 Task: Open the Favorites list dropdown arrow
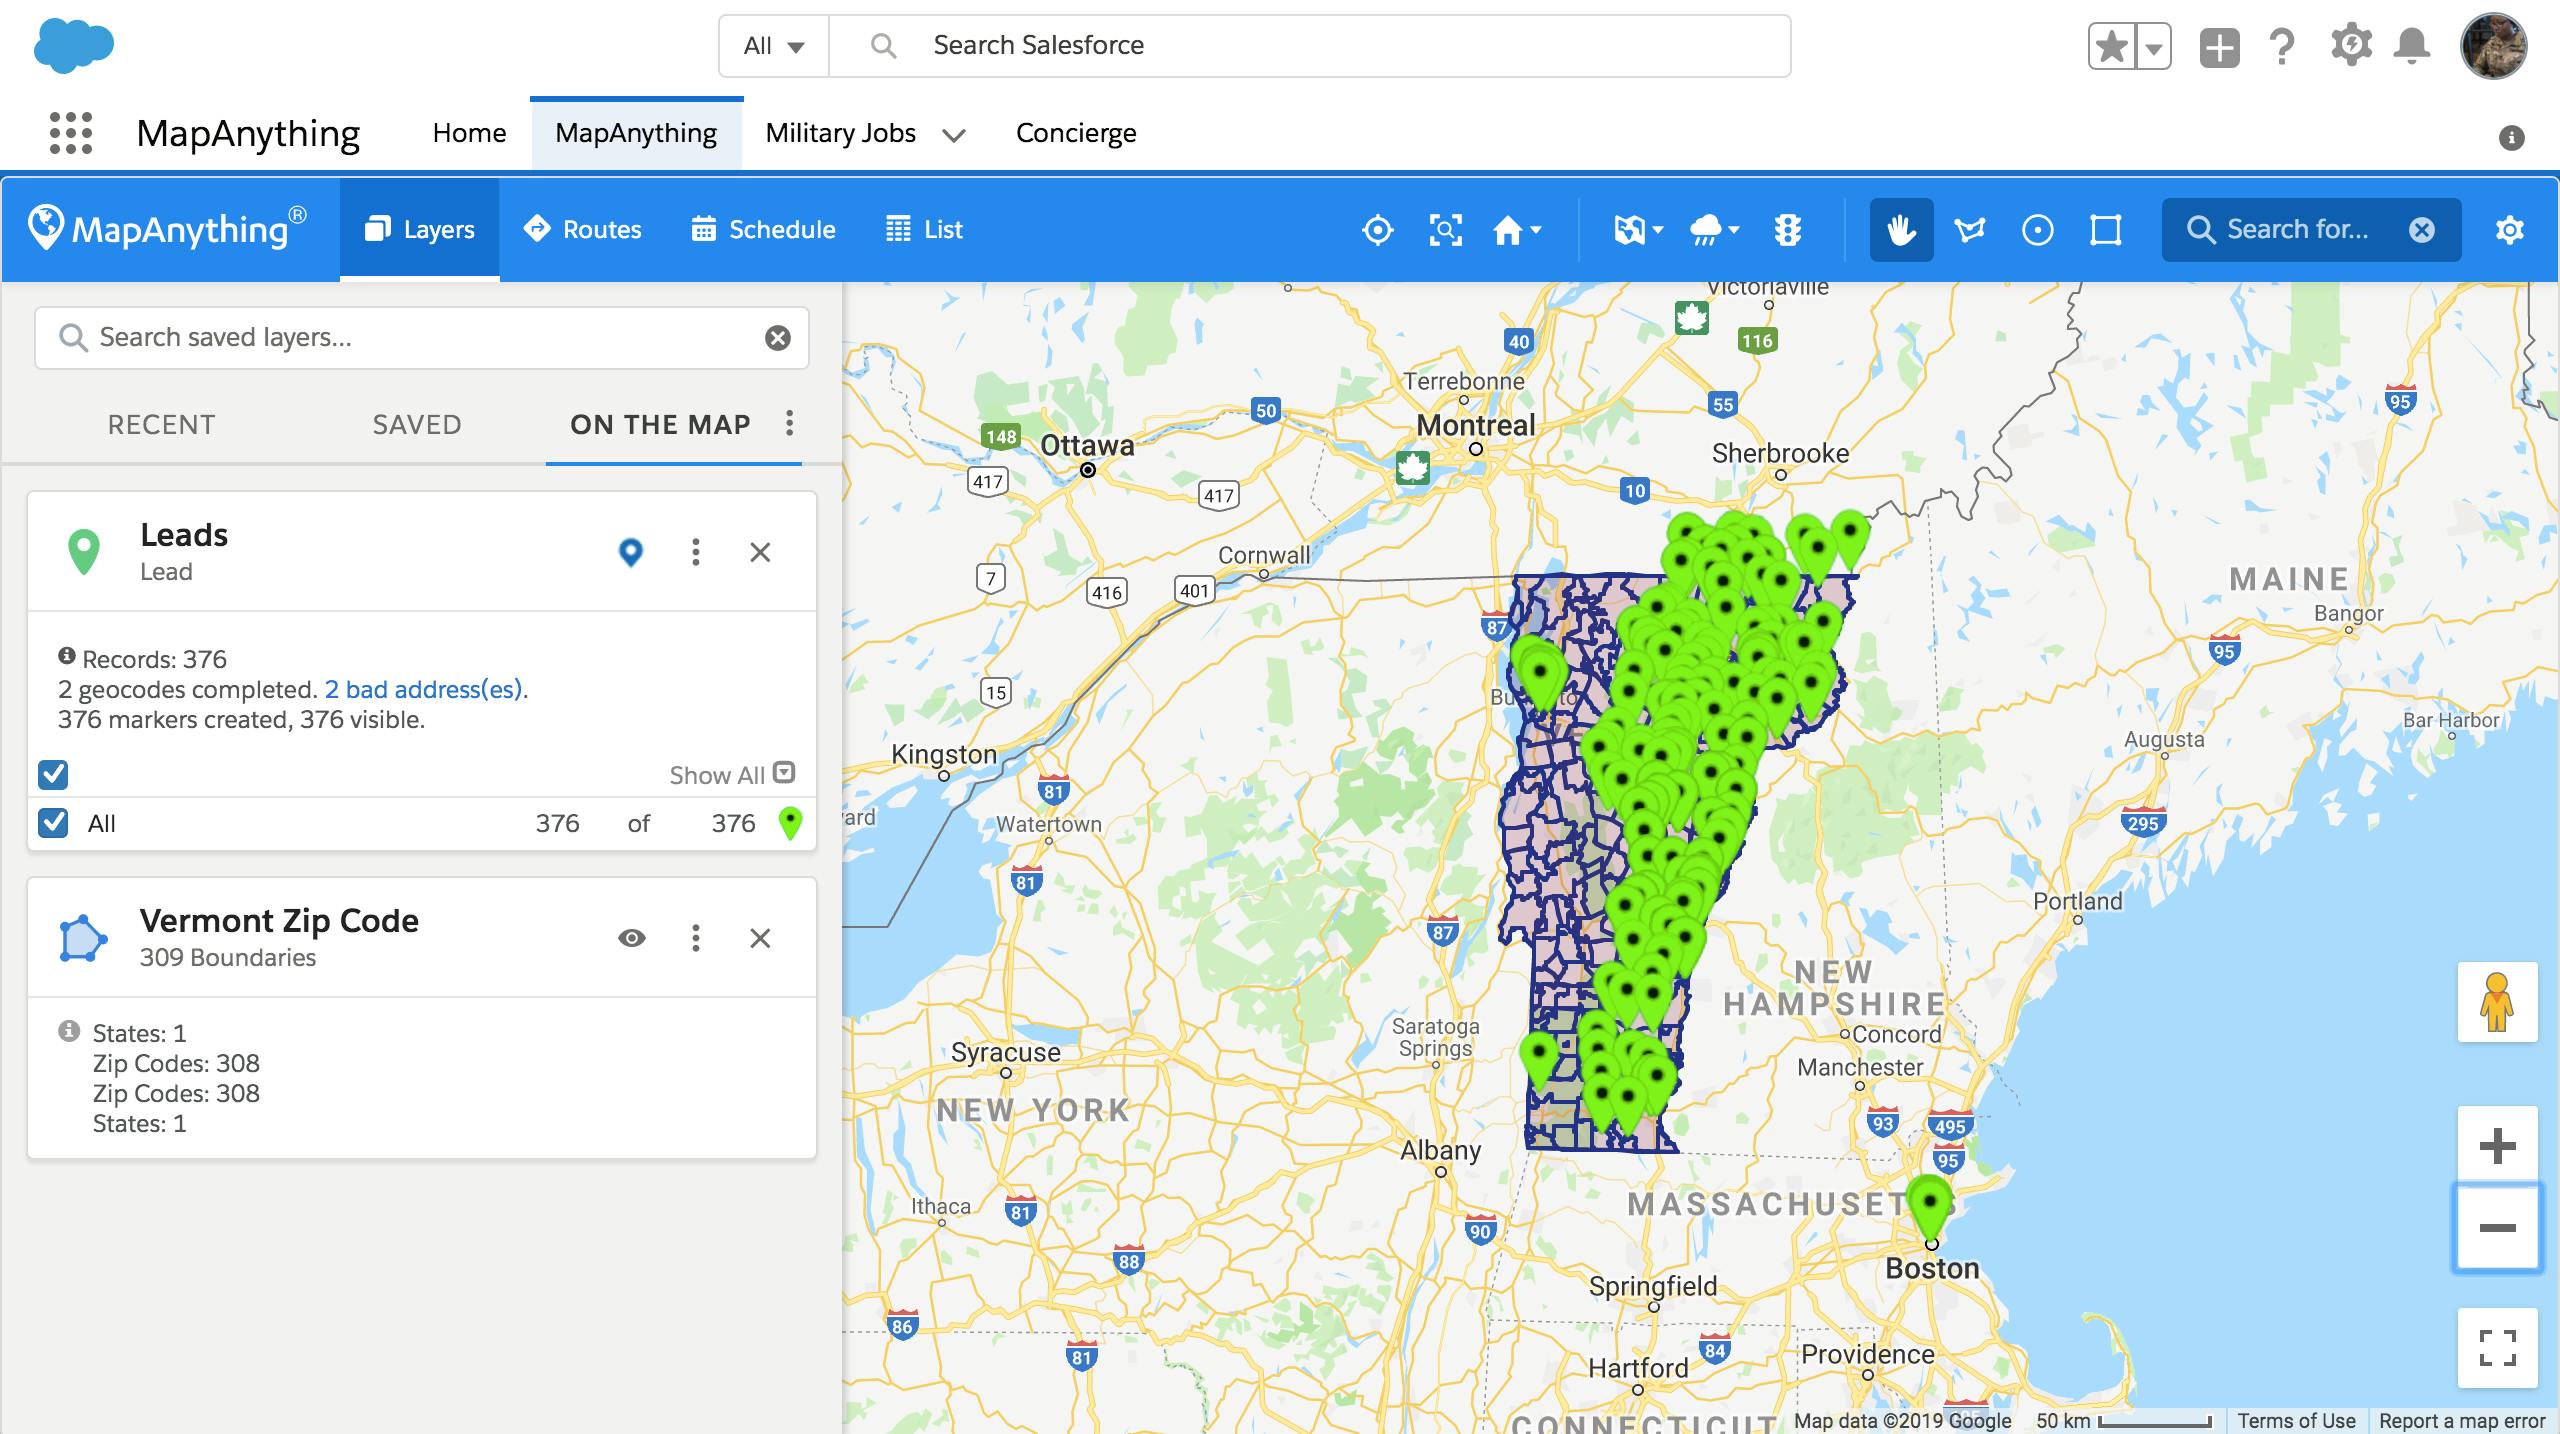(2153, 47)
